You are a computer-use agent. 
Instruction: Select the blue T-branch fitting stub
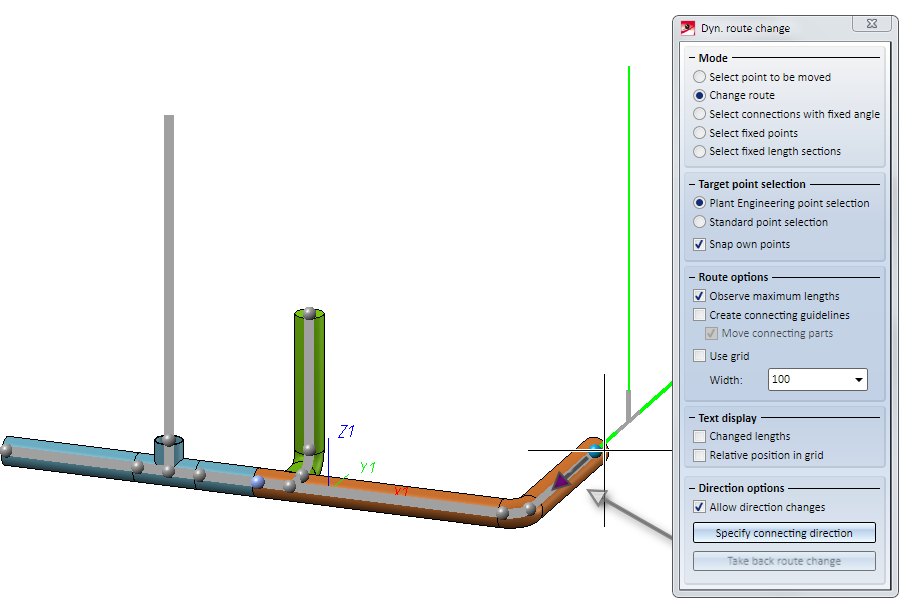click(x=169, y=449)
